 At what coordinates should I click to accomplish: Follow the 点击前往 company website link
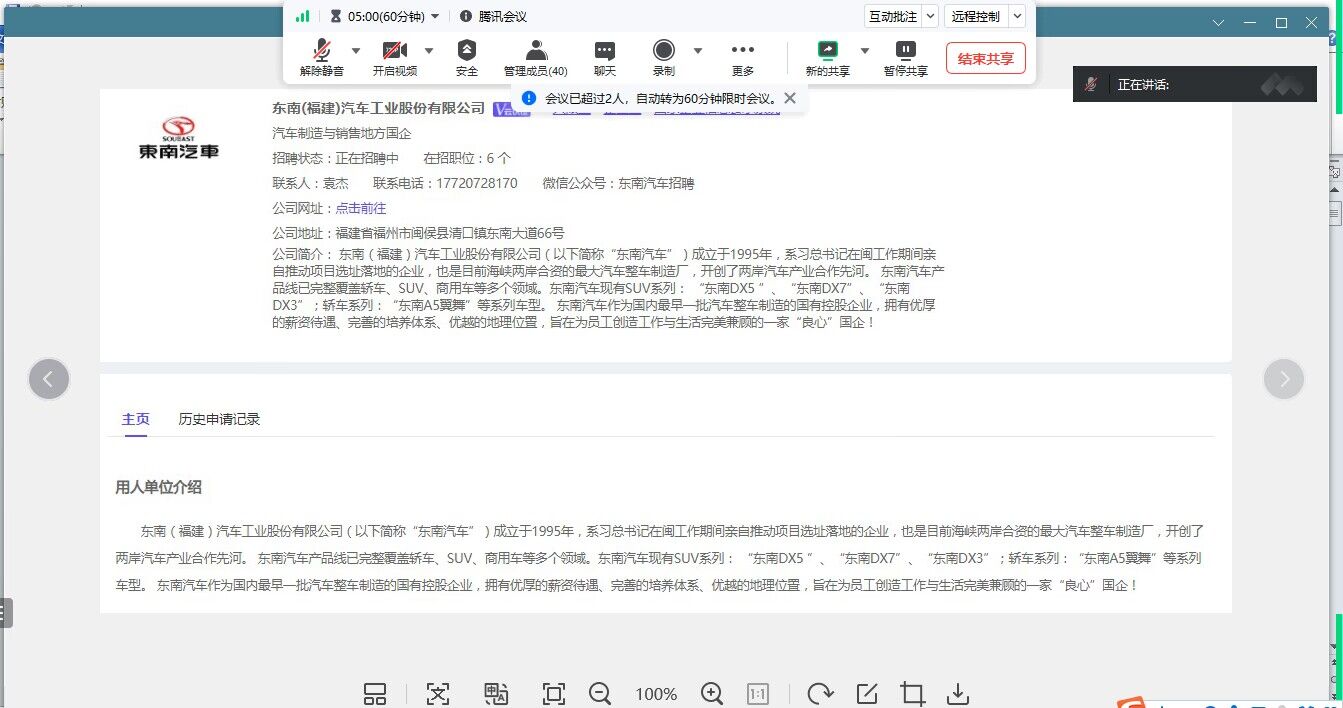click(360, 208)
